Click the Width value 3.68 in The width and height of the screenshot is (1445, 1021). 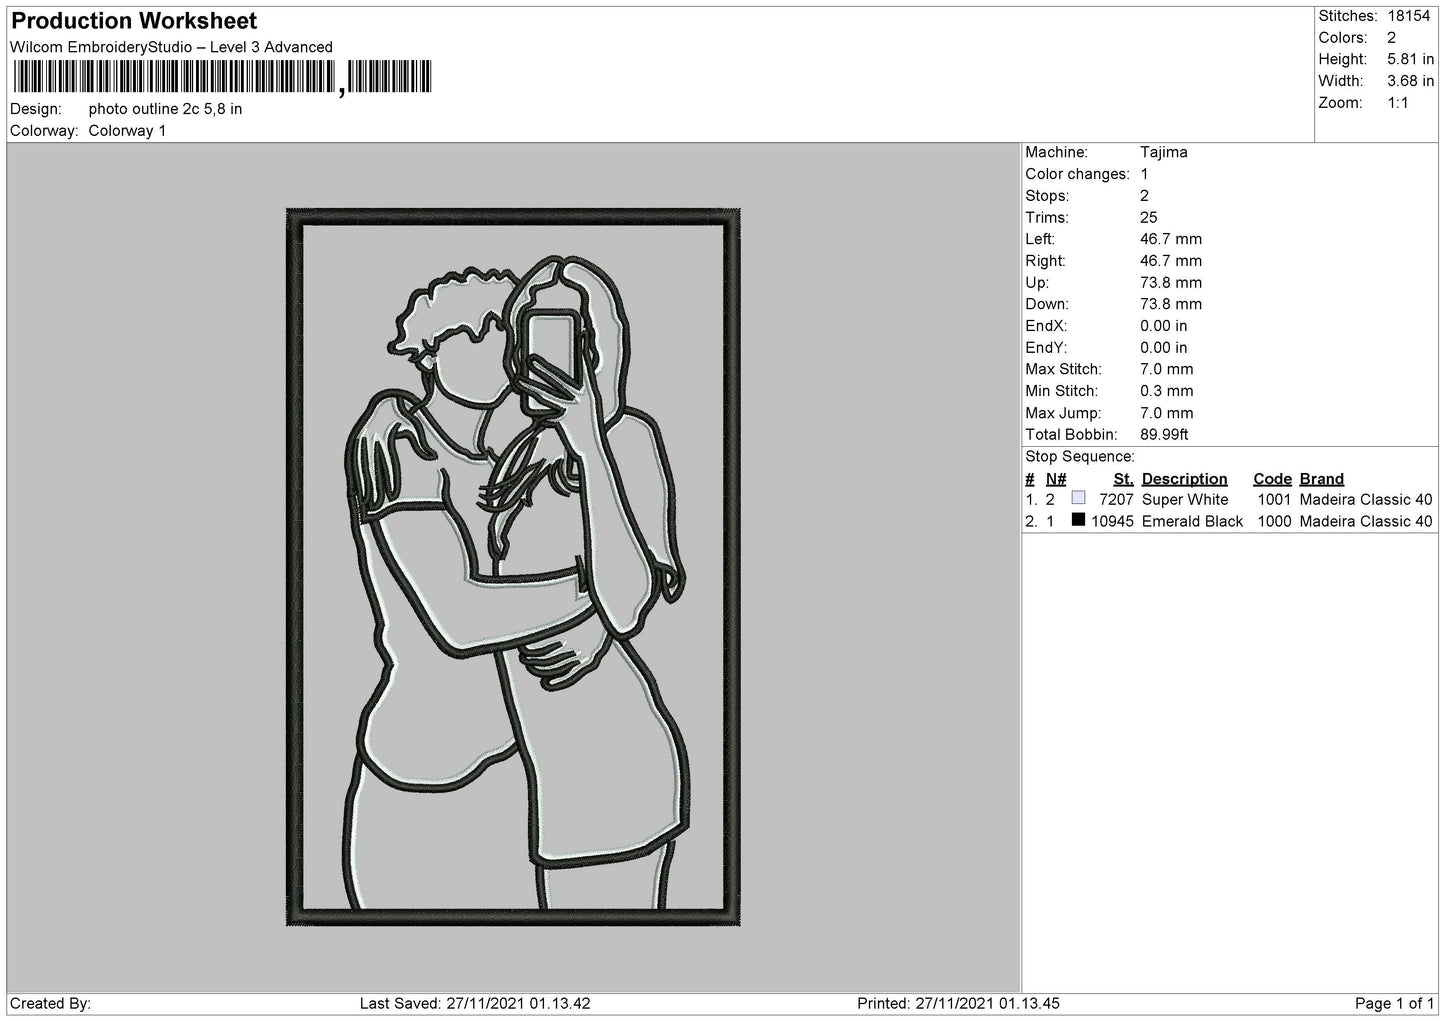coord(1410,81)
